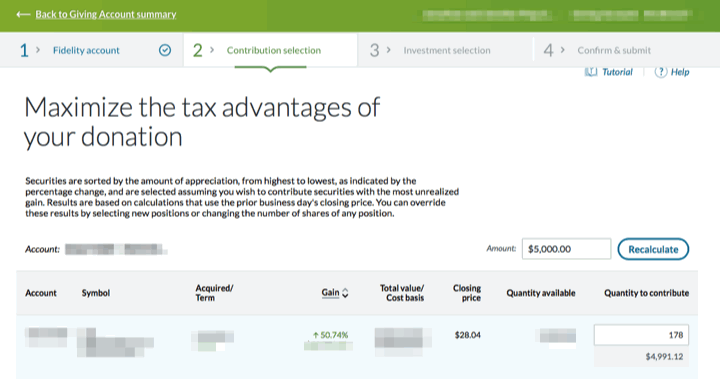The image size is (720, 379).
Task: Click the chevron next to step number 4
Action: coord(562,50)
